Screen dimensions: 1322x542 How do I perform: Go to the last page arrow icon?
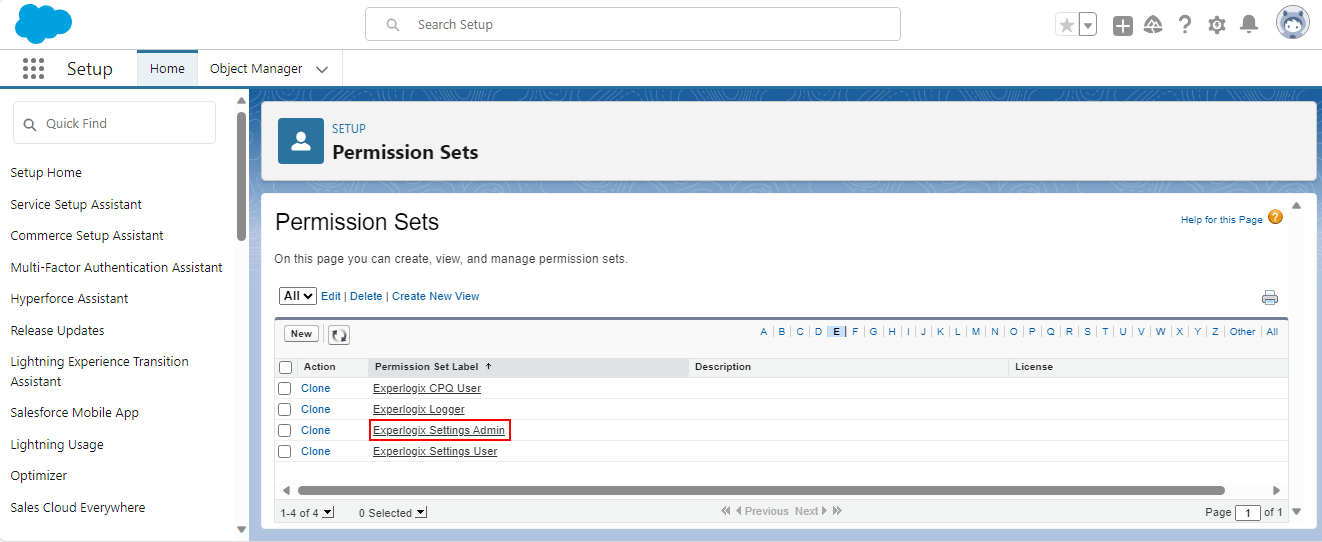[x=837, y=511]
